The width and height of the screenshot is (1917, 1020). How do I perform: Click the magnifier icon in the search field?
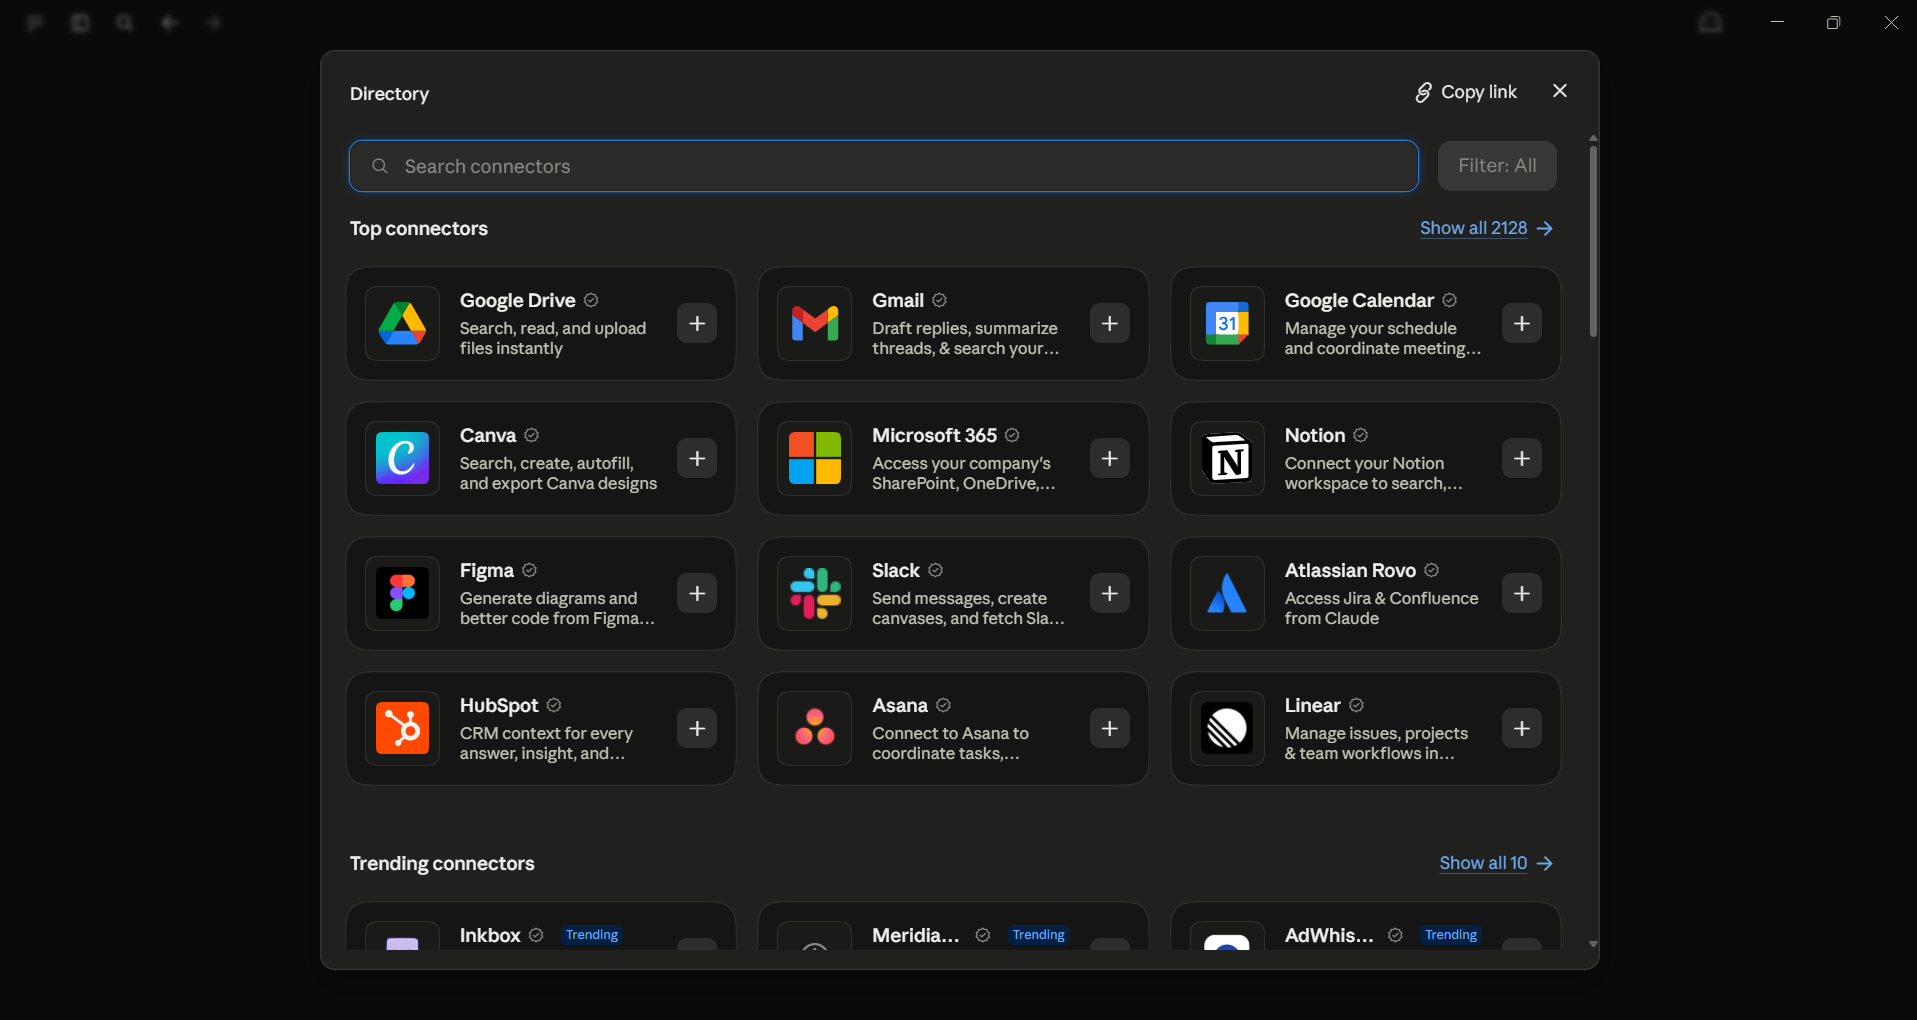tap(380, 166)
